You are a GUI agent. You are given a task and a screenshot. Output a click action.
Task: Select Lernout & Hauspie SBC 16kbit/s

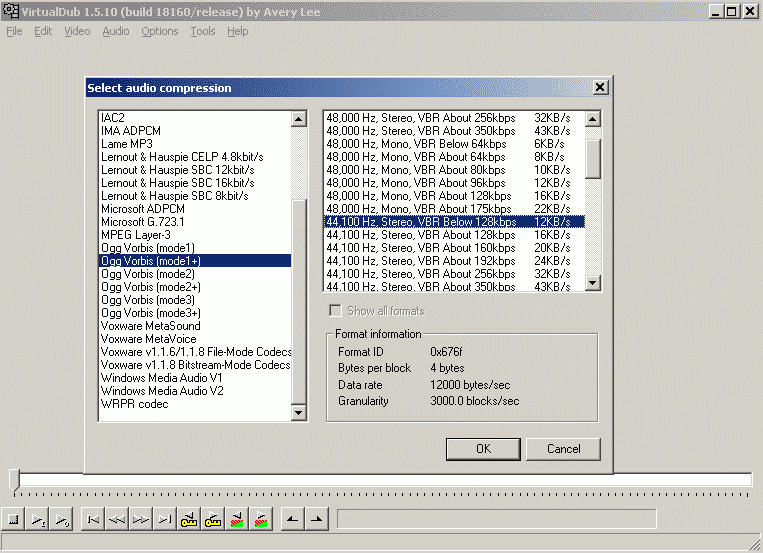195,183
